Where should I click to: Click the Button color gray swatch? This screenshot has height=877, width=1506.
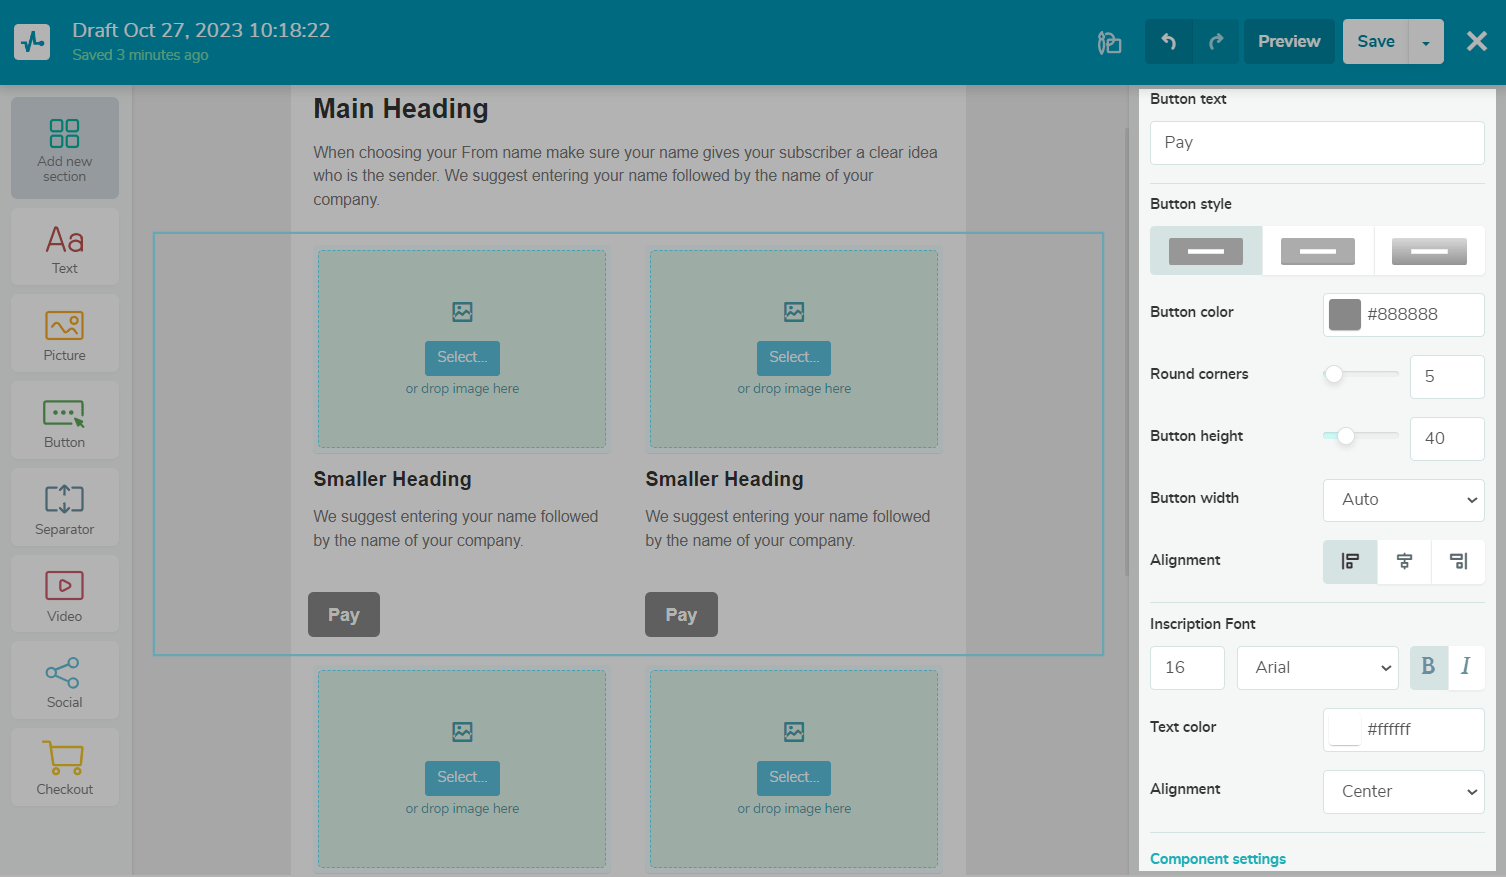point(1344,314)
